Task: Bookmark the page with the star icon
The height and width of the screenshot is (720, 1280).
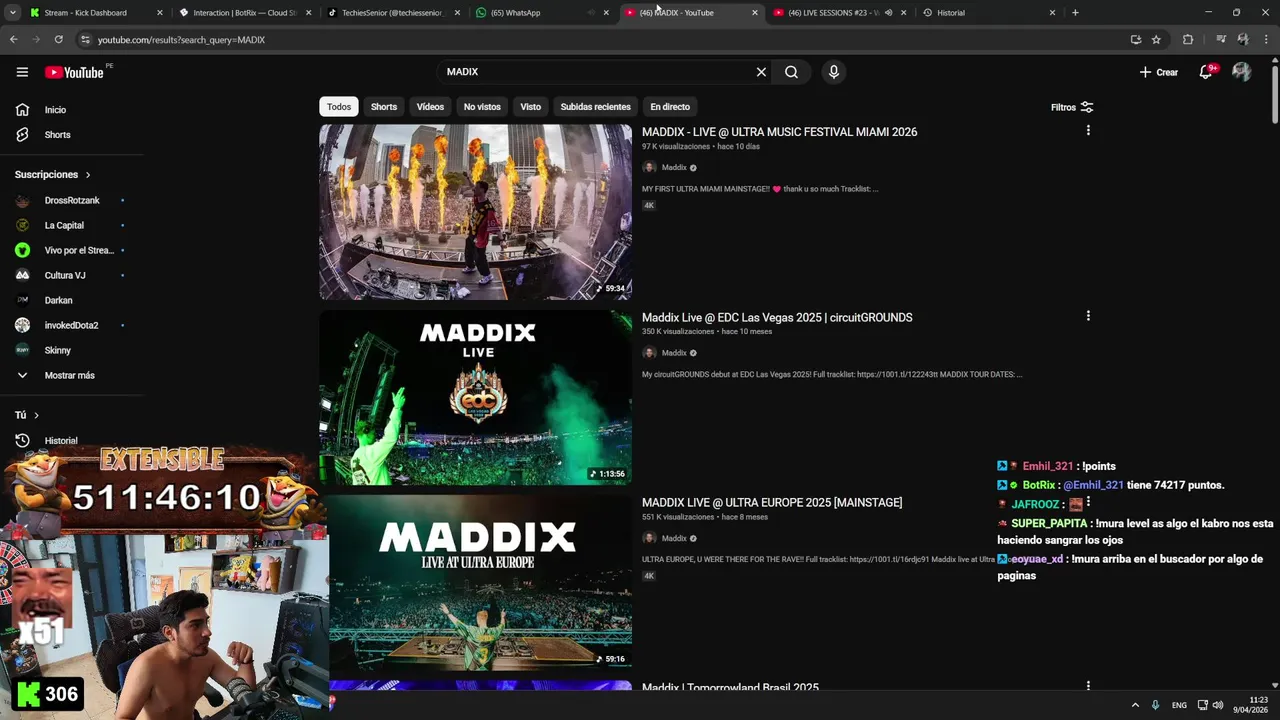Action: pos(1156,40)
